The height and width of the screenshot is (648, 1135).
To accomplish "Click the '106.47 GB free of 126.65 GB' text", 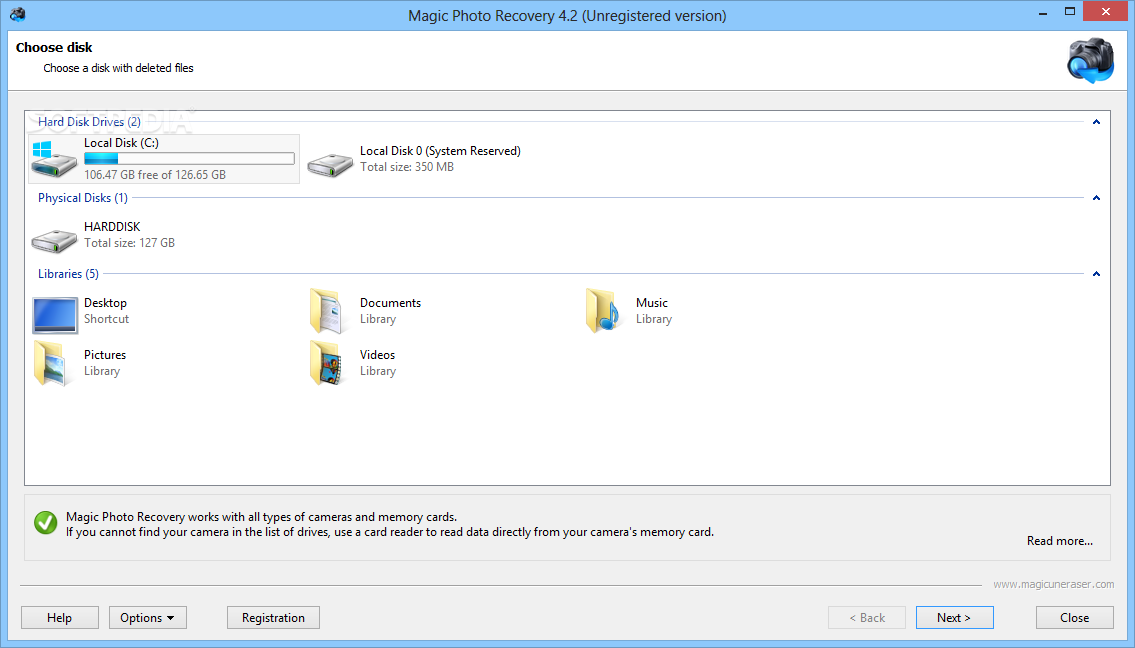I will (x=155, y=174).
